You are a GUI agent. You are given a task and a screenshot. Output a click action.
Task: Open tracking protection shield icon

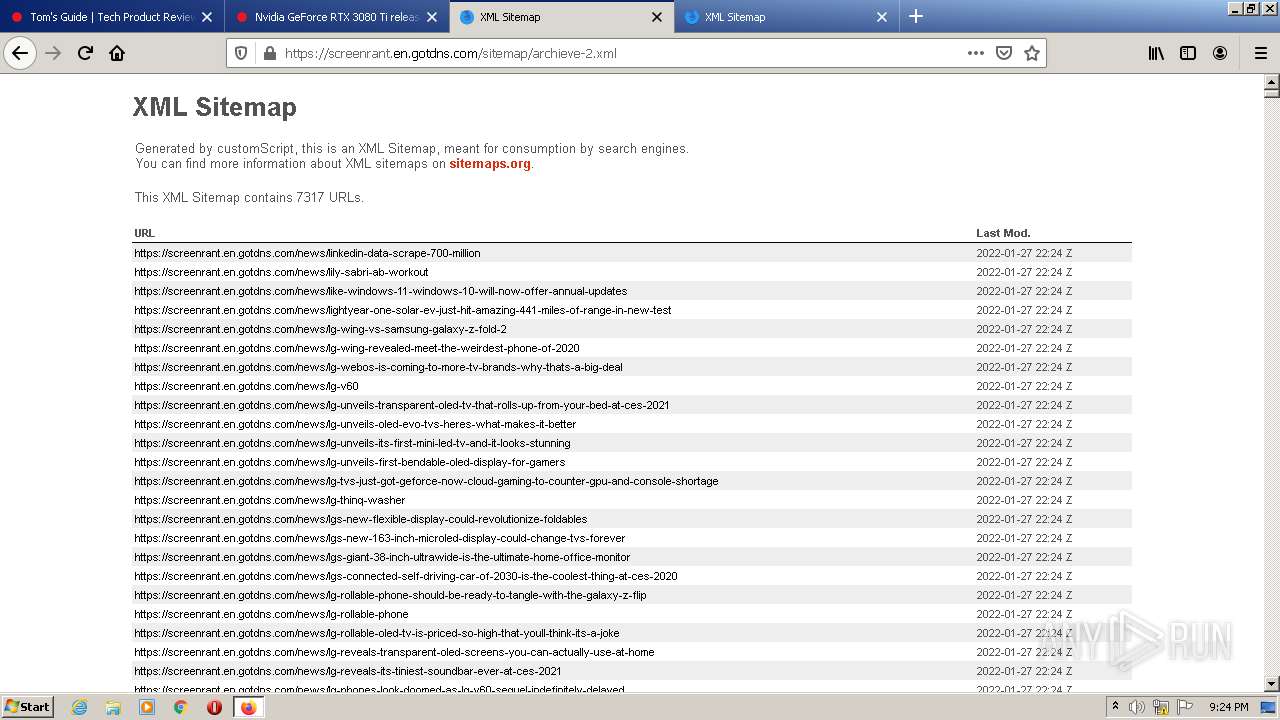tap(241, 53)
